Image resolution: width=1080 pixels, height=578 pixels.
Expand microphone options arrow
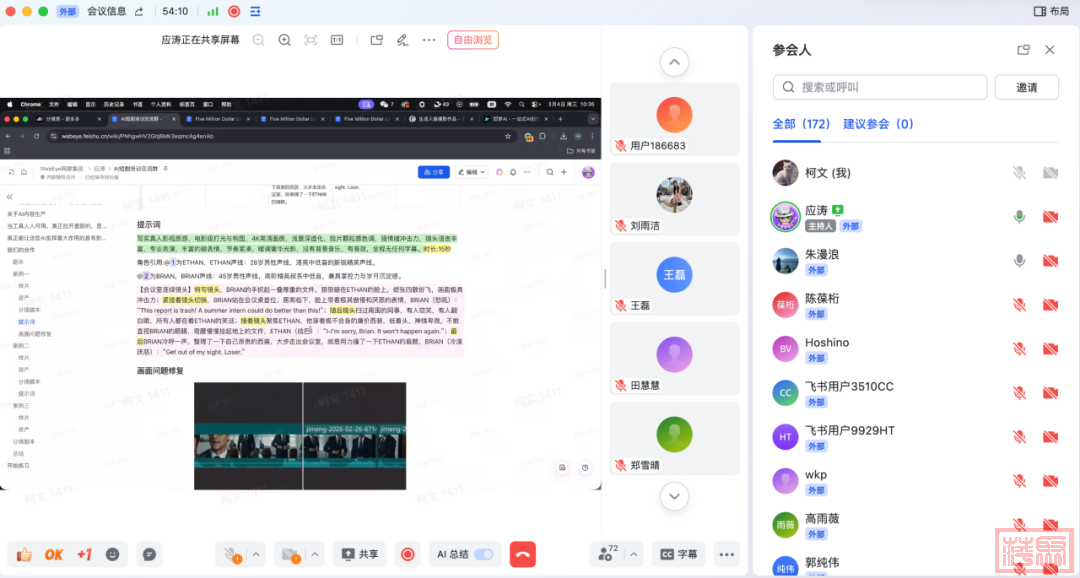(x=256, y=554)
